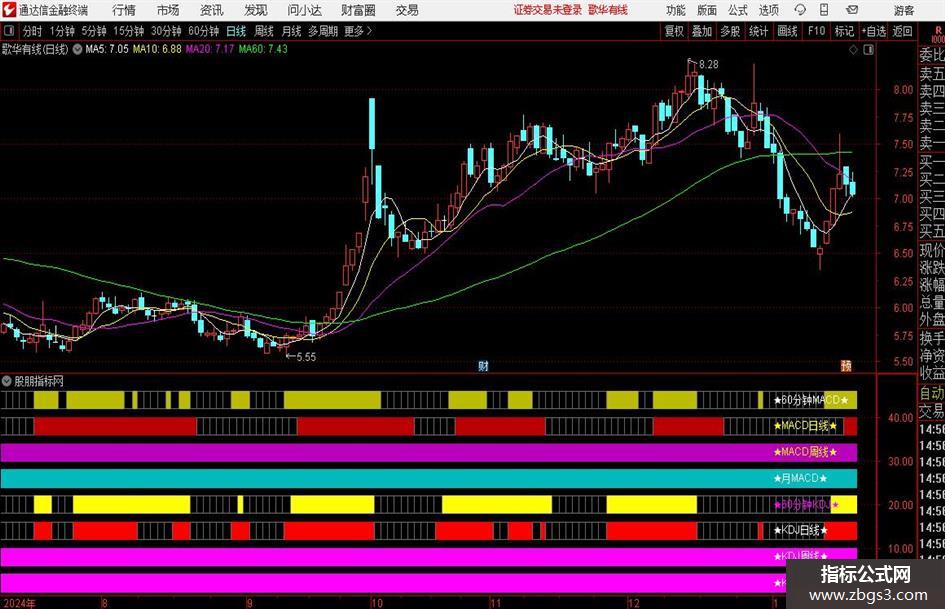The height and width of the screenshot is (609, 945).
Task: Open the 资讯 menu
Action: pos(212,10)
